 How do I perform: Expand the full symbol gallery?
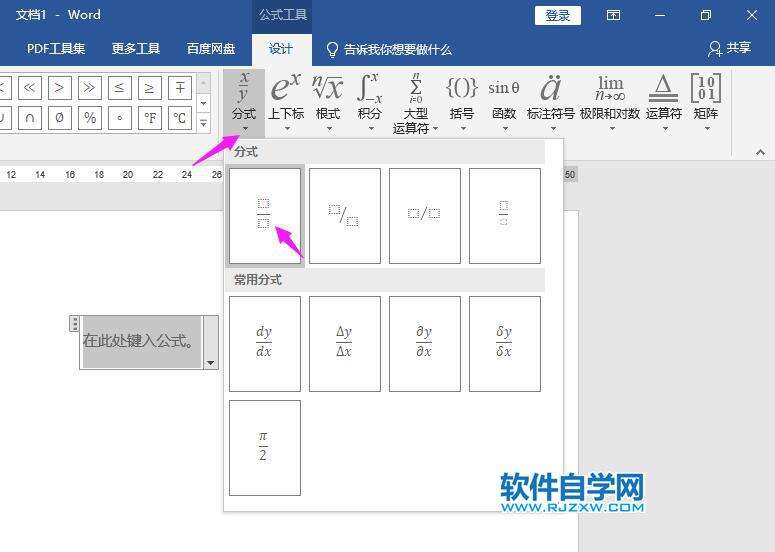[x=204, y=122]
